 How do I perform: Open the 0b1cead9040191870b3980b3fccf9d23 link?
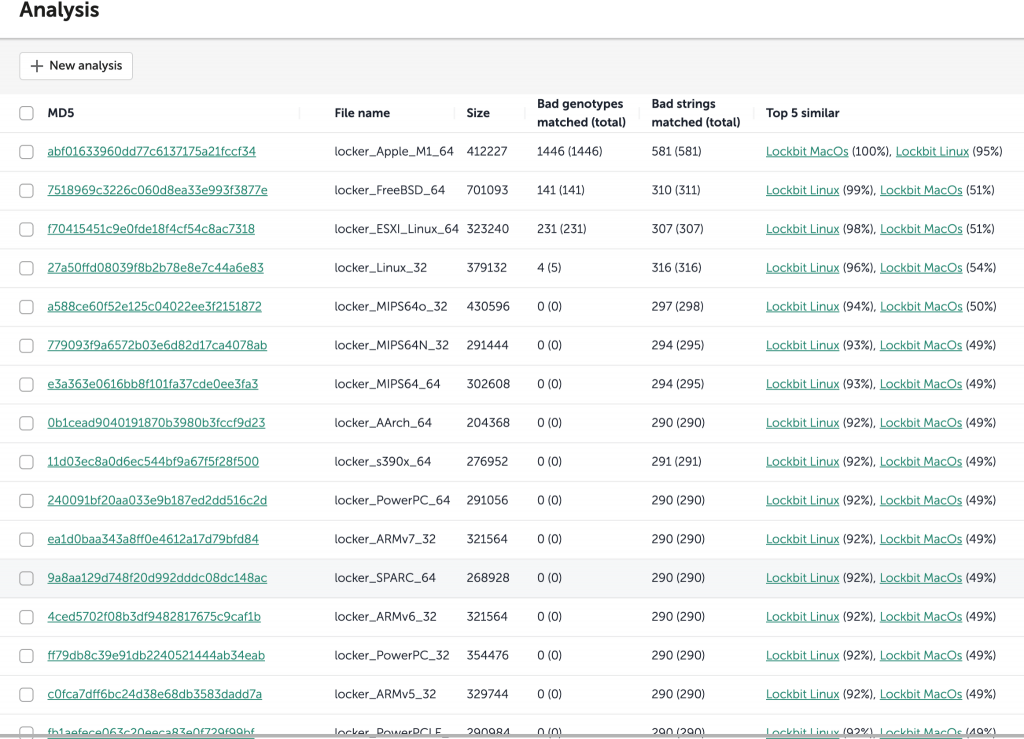156,423
